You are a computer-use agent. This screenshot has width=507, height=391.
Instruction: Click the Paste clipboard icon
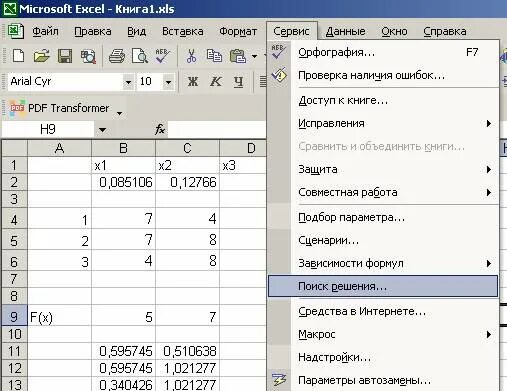pos(238,56)
